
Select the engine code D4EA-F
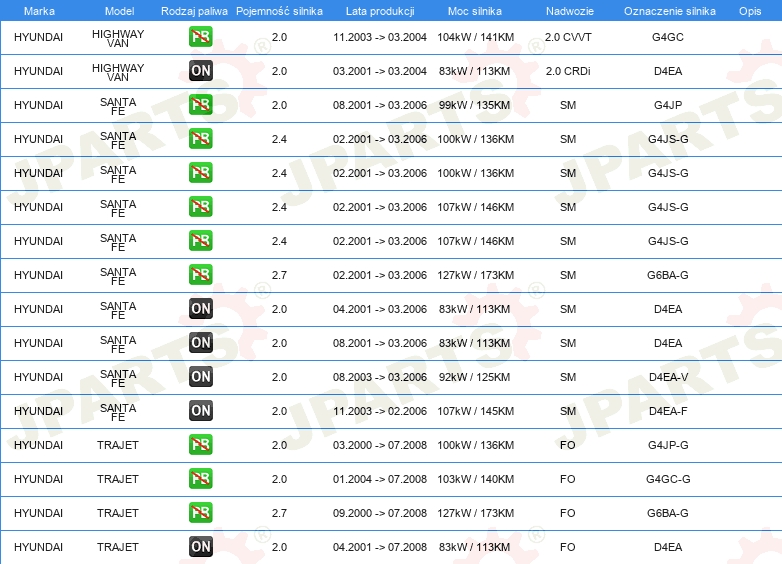pos(668,411)
